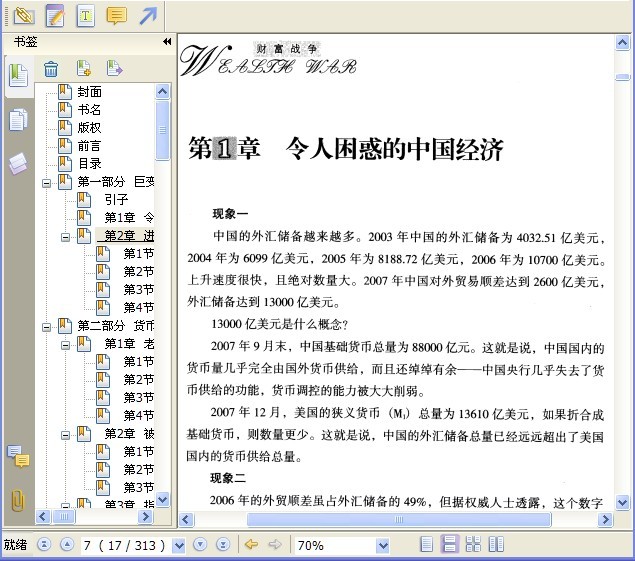635x561 pixels.
Task: Collapse the 第2章 进 bookmark node
Action: point(65,237)
